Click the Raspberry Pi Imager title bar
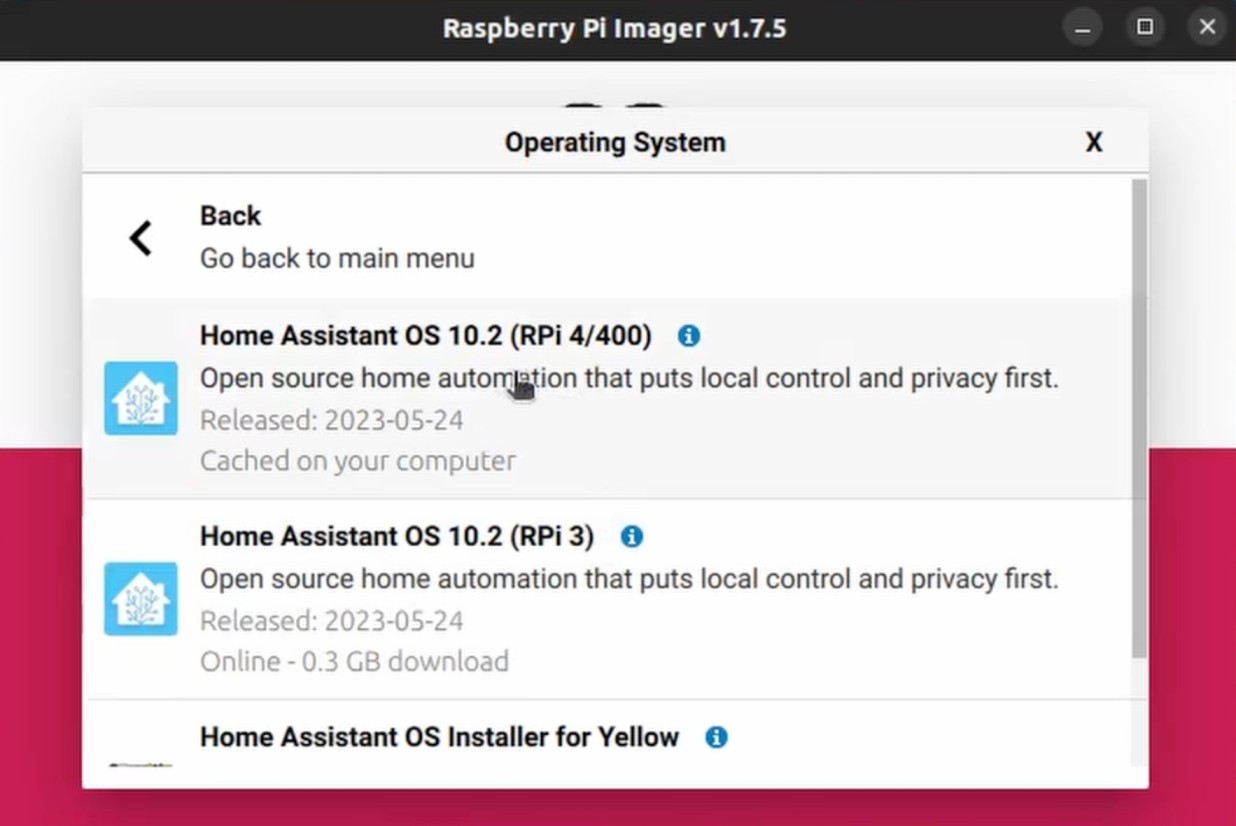Image resolution: width=1236 pixels, height=826 pixels. point(615,28)
